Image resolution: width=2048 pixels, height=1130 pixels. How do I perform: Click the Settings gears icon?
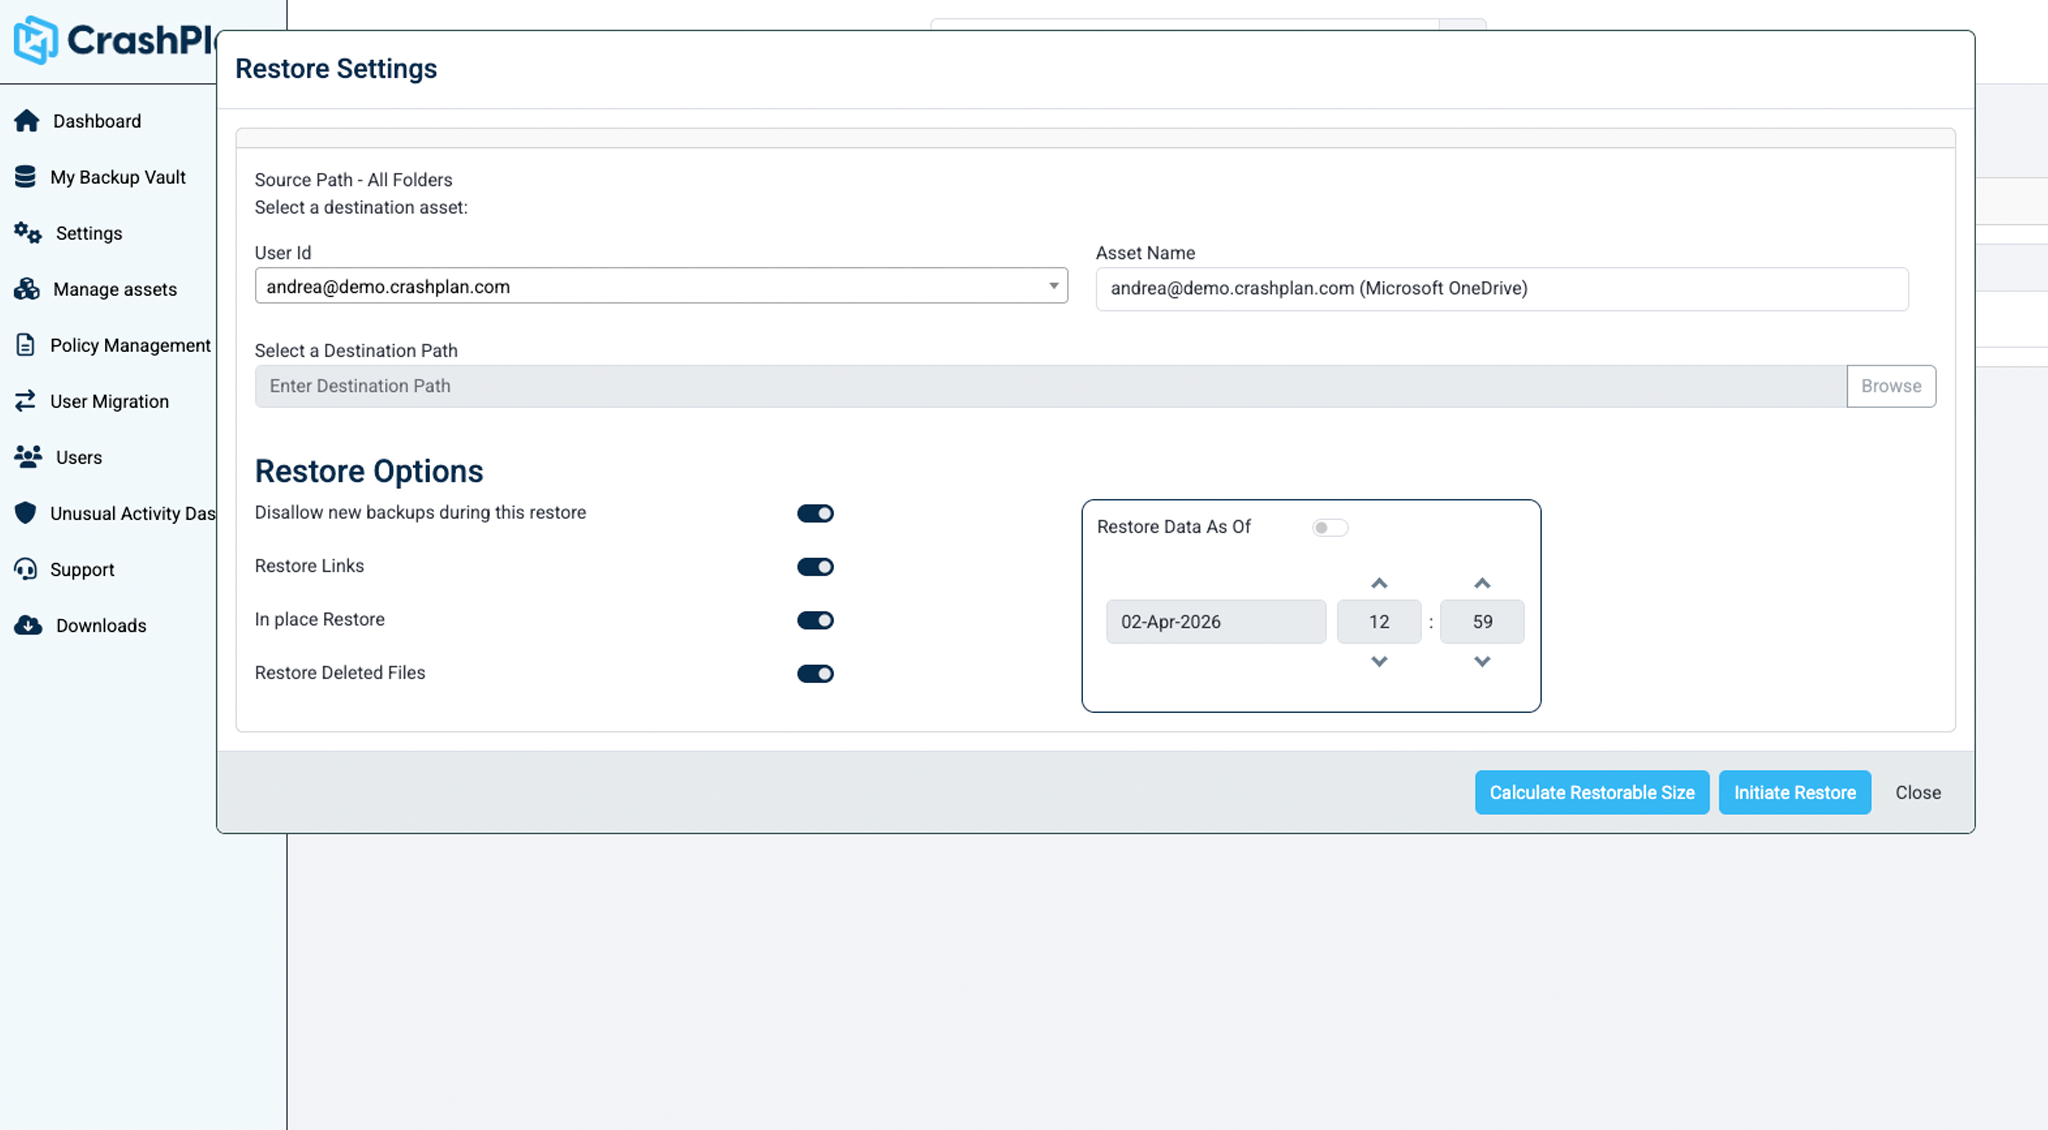pyautogui.click(x=28, y=233)
